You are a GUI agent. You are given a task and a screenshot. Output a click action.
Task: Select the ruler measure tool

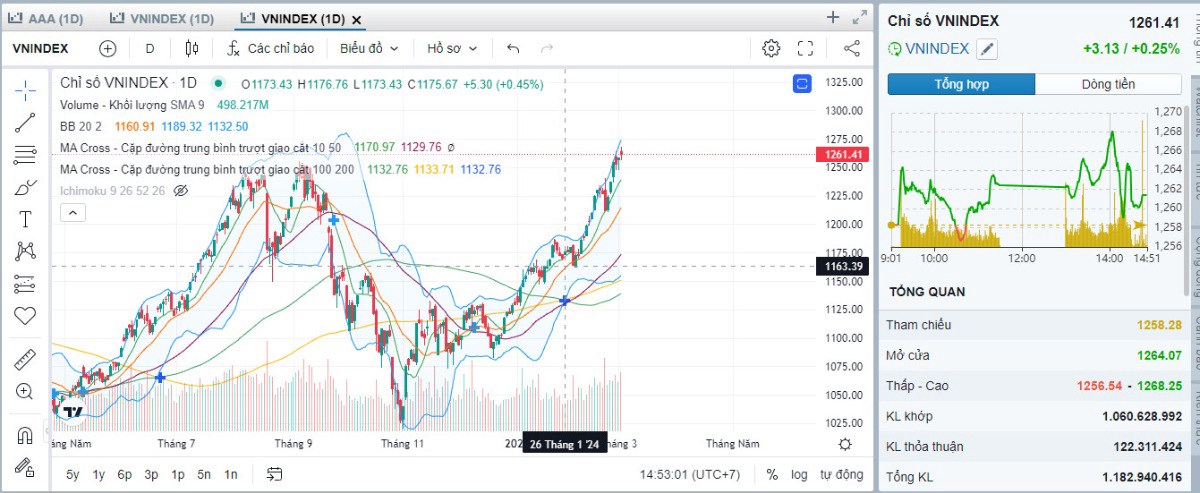coord(25,359)
